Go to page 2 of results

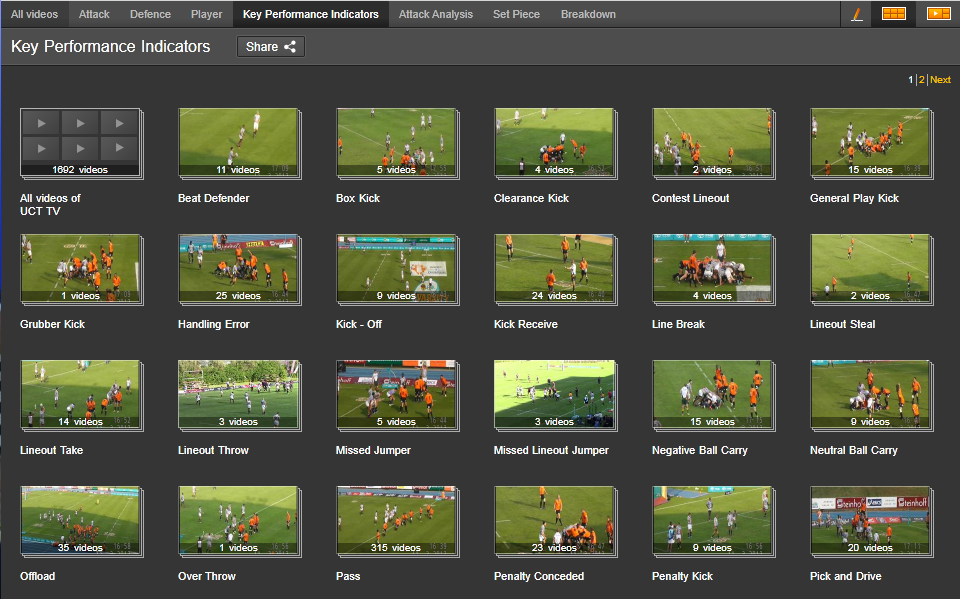click(x=921, y=80)
